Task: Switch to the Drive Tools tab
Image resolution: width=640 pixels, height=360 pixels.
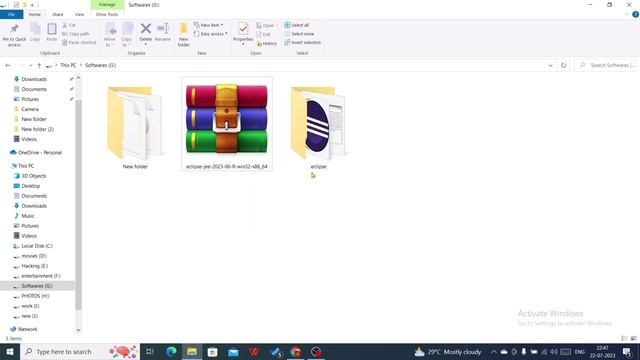Action: 107,15
